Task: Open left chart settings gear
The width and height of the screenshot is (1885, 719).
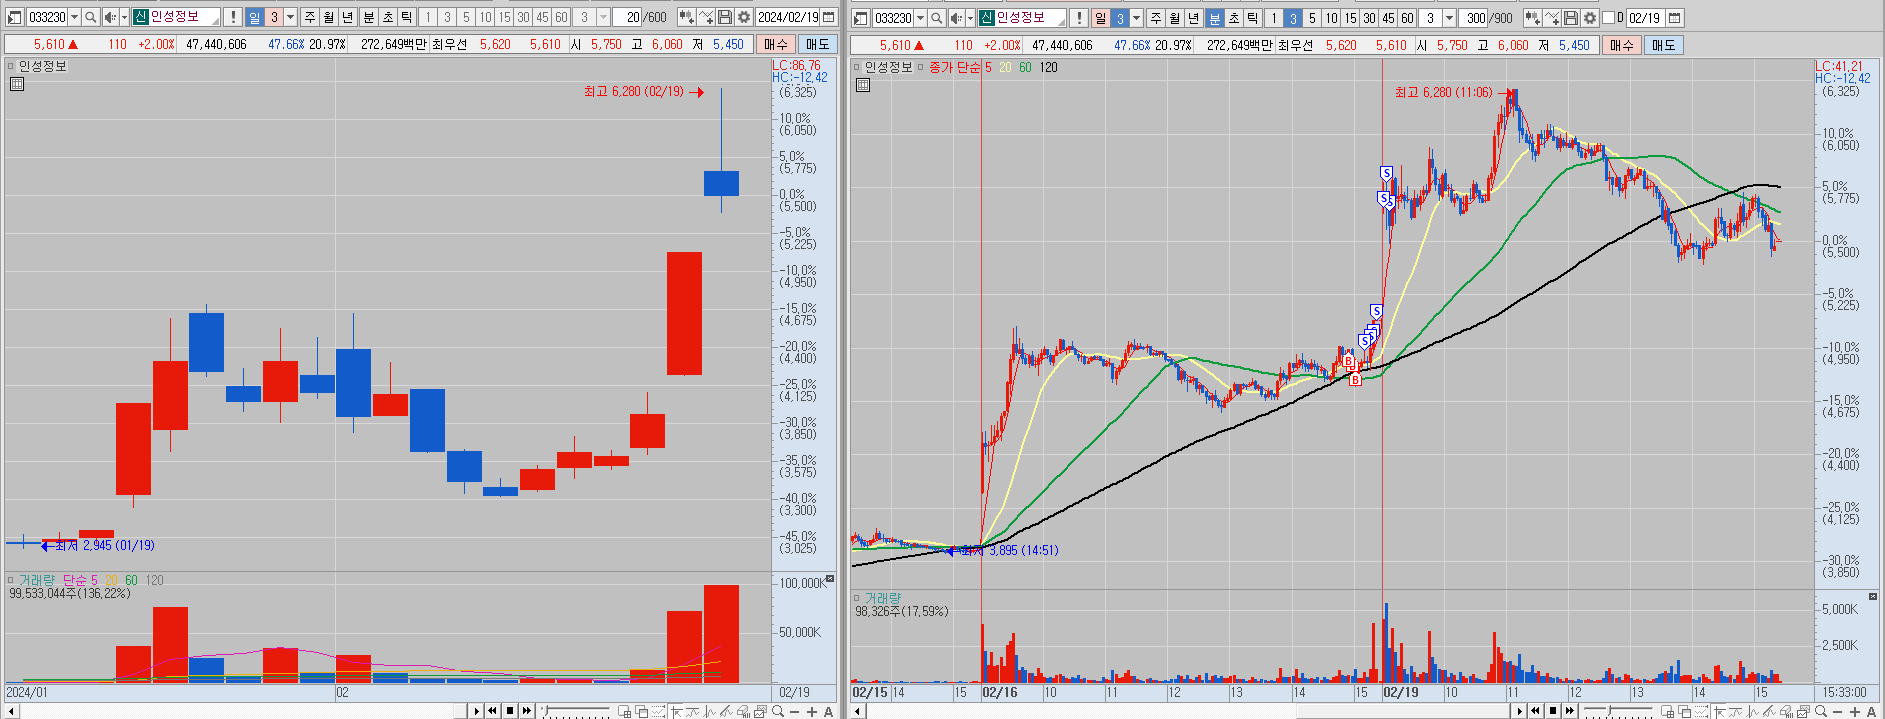Action: pyautogui.click(x=744, y=17)
